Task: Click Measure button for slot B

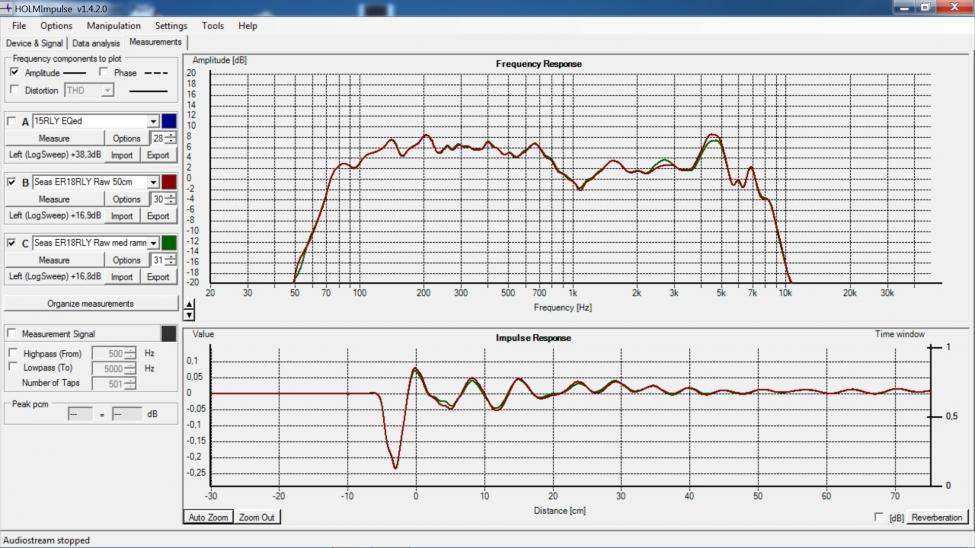Action: pyautogui.click(x=54, y=199)
